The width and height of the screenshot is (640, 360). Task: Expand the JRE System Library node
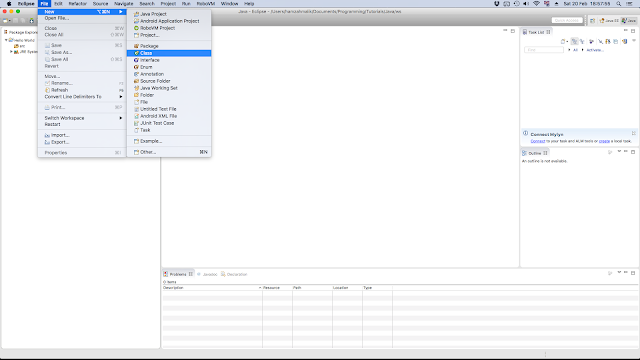11,52
